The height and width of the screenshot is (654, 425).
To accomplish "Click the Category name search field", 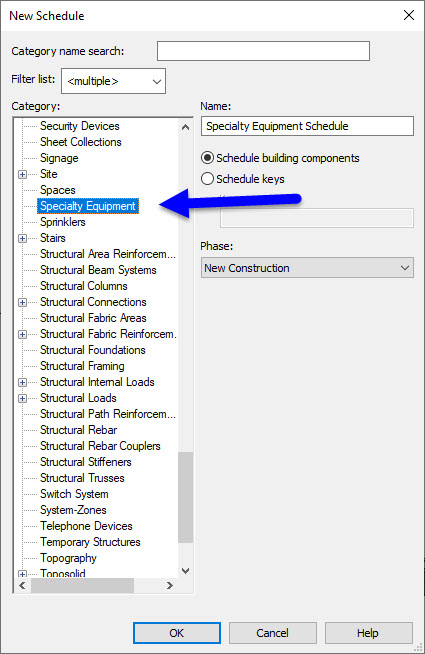I will 264,51.
